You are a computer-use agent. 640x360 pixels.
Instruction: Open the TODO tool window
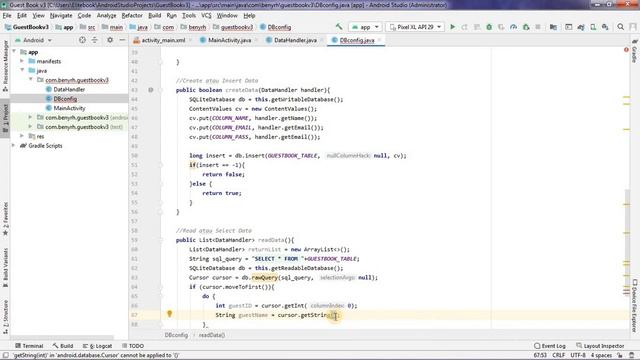coord(133,346)
